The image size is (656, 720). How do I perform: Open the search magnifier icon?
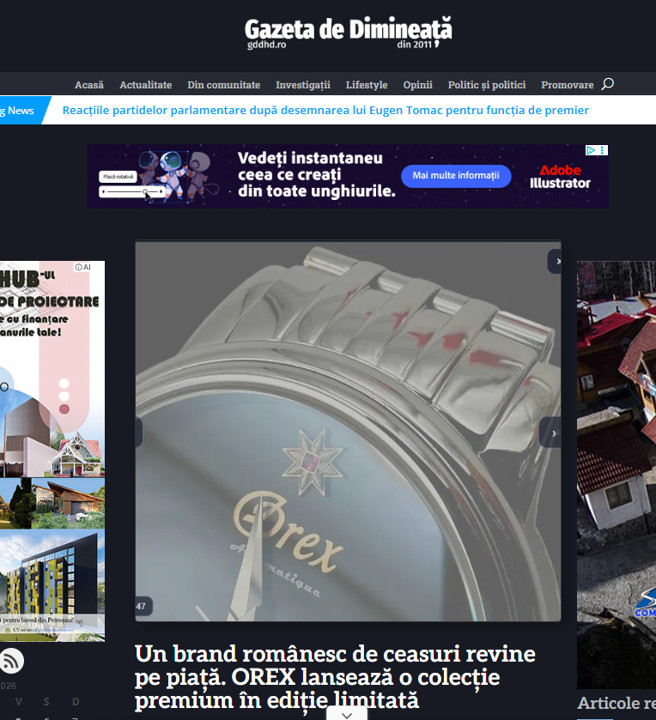(x=607, y=84)
